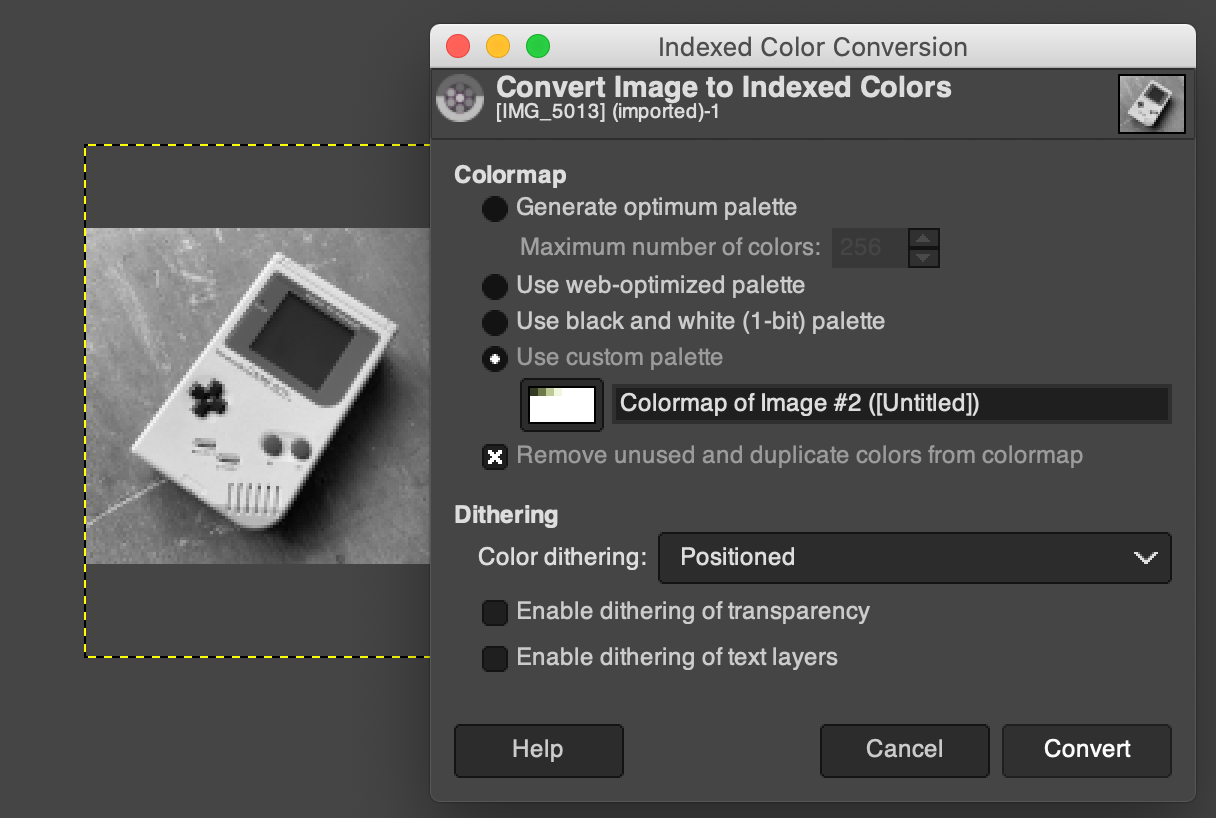This screenshot has height=818, width=1216.
Task: Click the Colormap of Image #2 palette name field
Action: click(x=891, y=404)
